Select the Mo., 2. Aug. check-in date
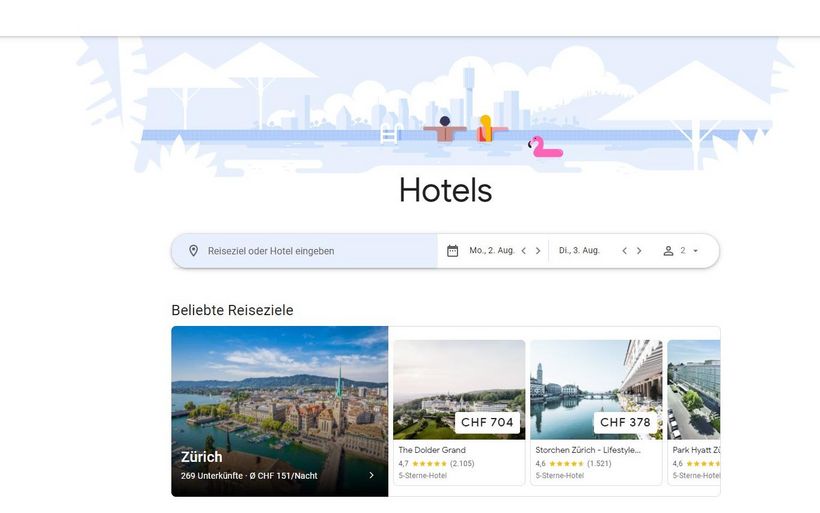This screenshot has width=820, height=513. pos(492,250)
